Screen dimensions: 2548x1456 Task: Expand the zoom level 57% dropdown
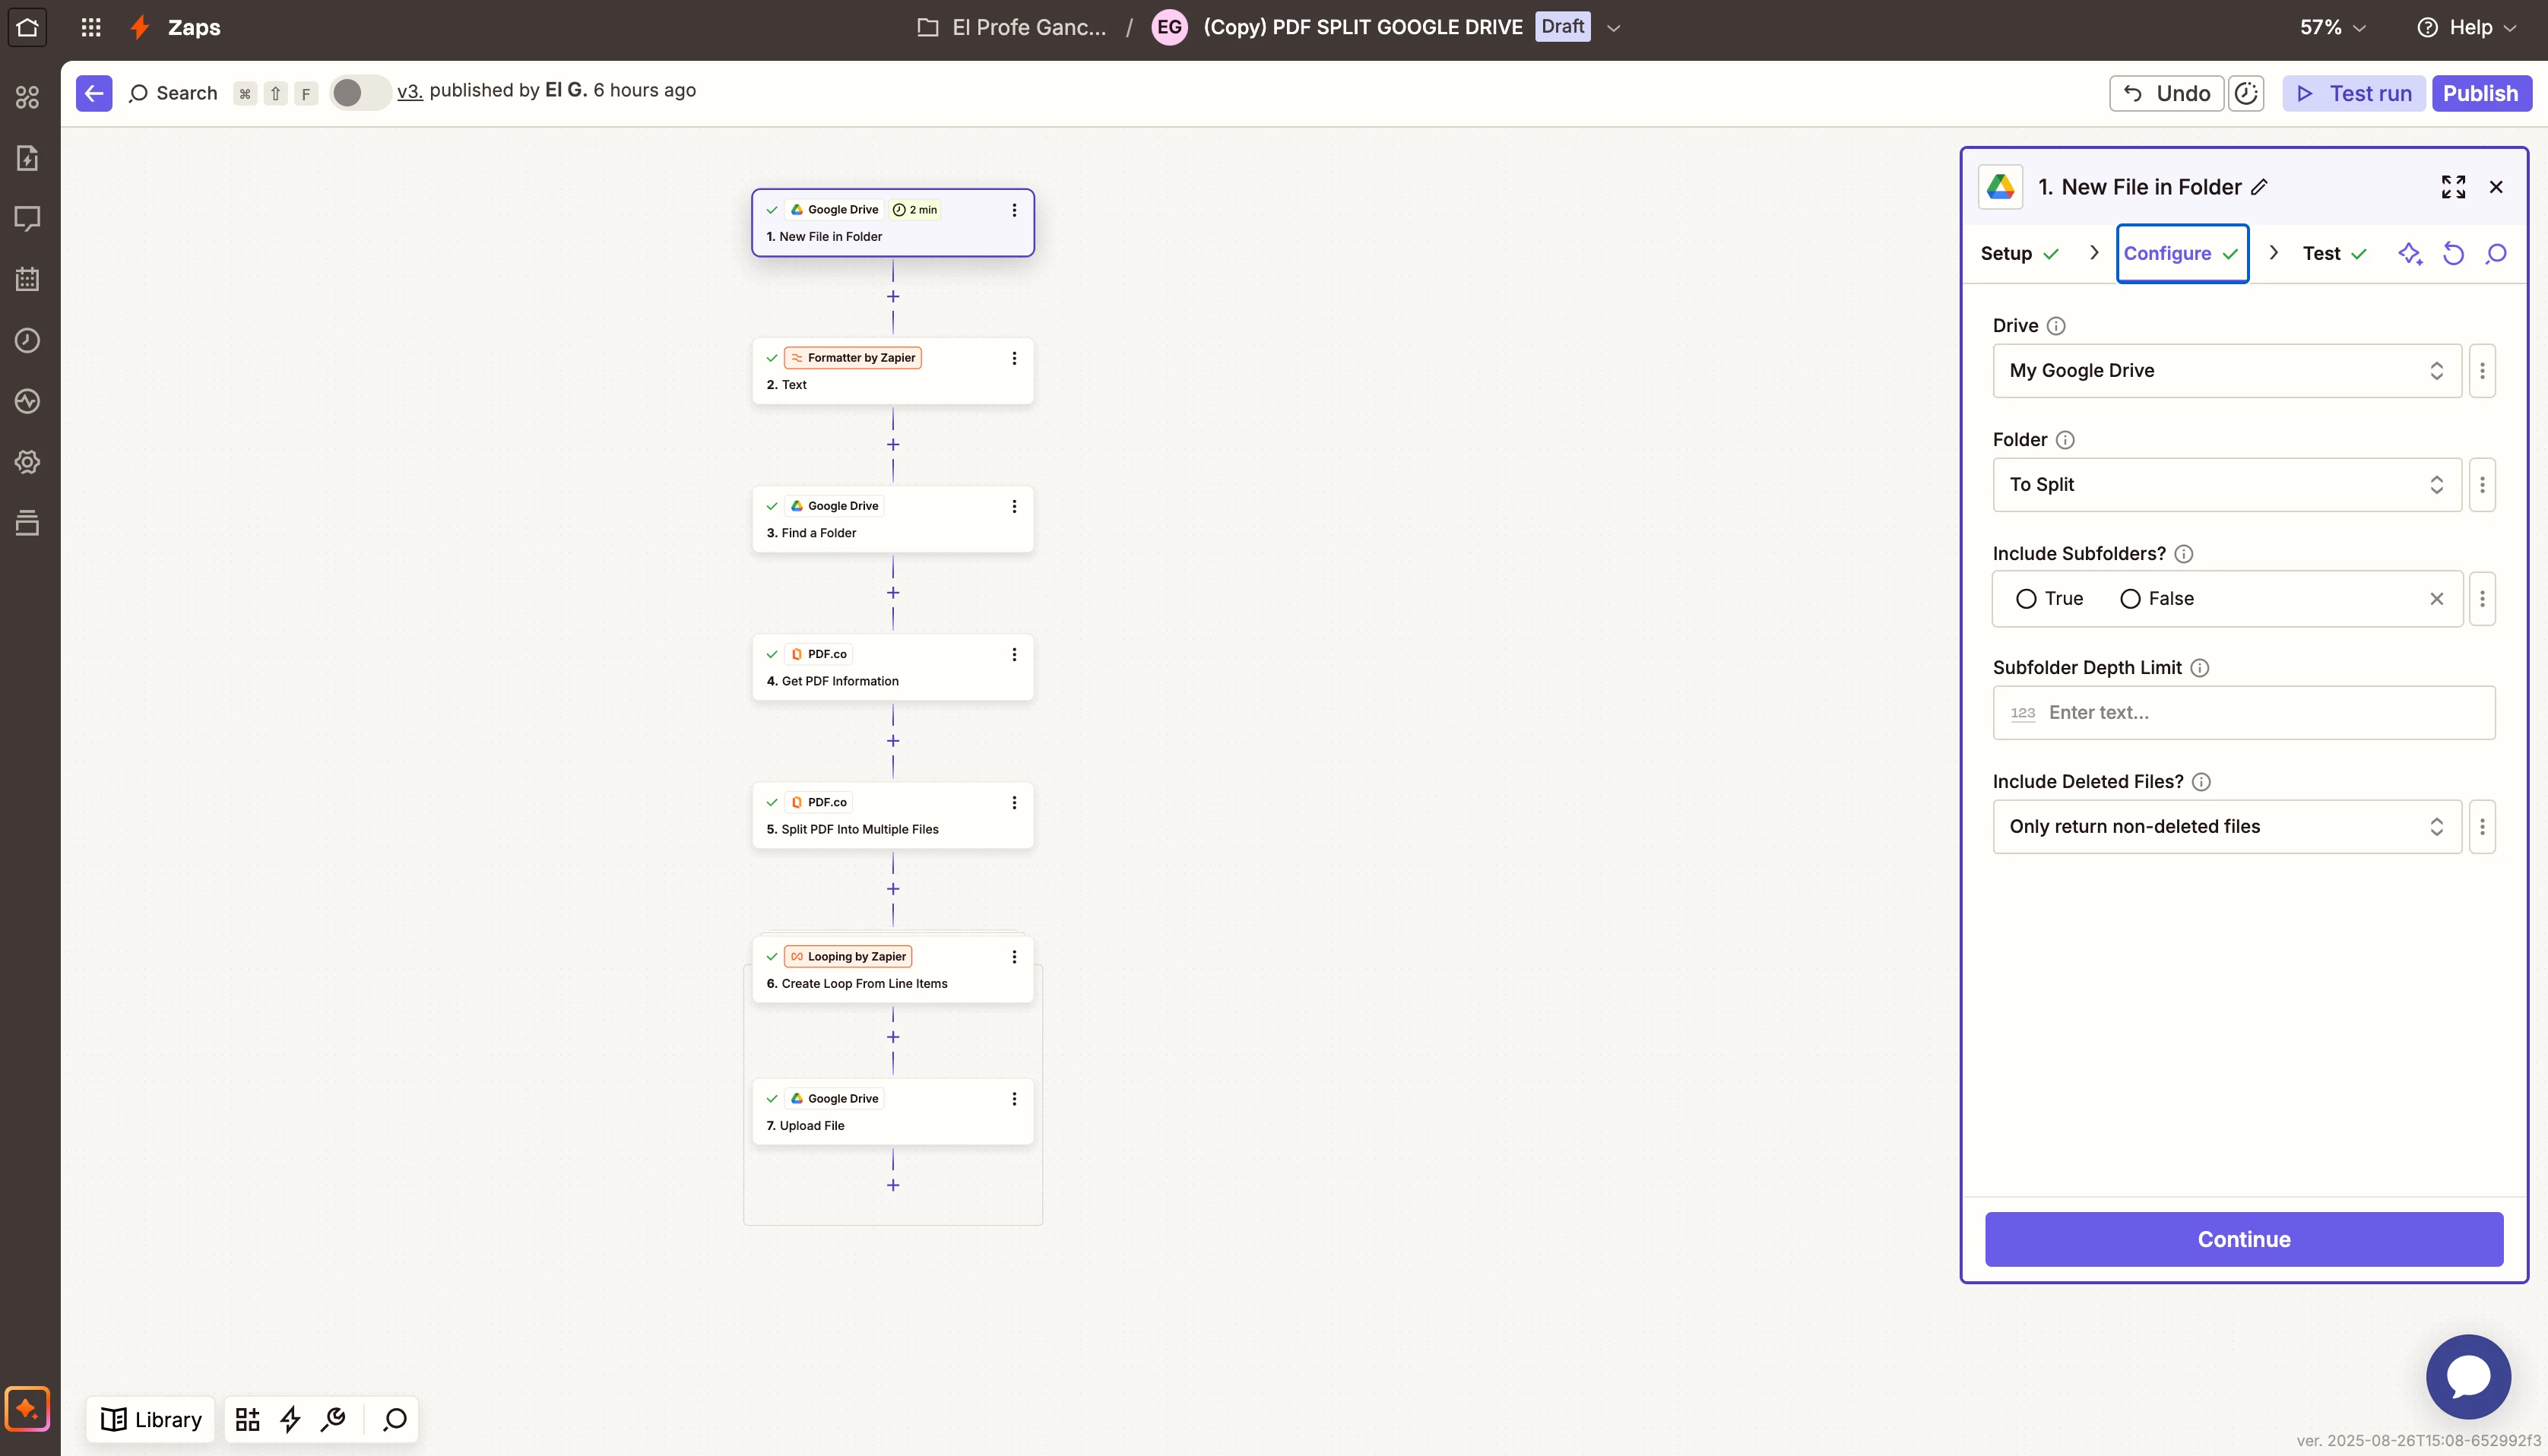click(x=2332, y=27)
